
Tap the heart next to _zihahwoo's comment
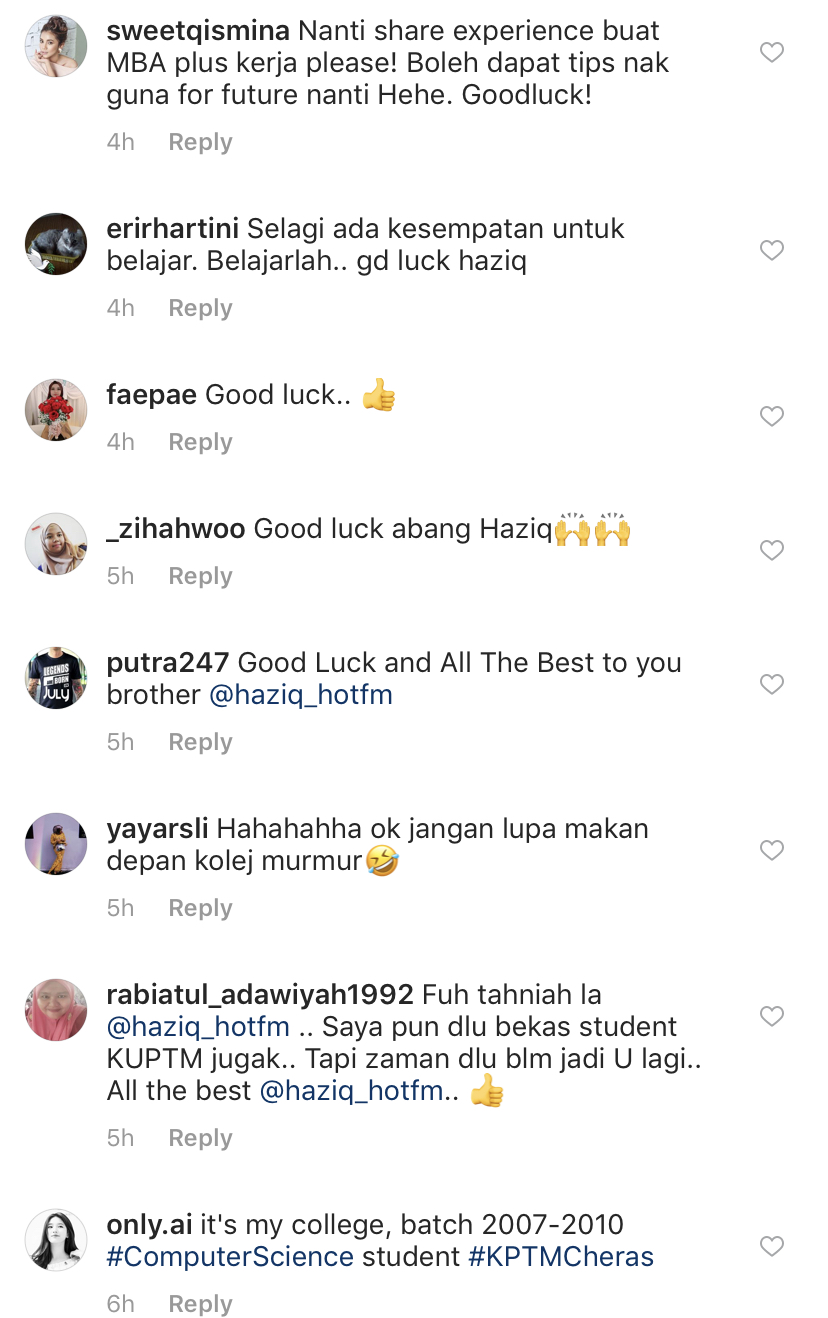(x=772, y=550)
